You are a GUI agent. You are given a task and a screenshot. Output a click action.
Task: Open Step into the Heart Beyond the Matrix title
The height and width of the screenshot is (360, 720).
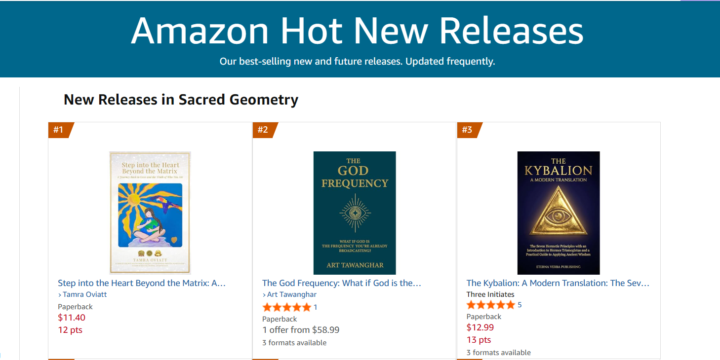(x=142, y=283)
